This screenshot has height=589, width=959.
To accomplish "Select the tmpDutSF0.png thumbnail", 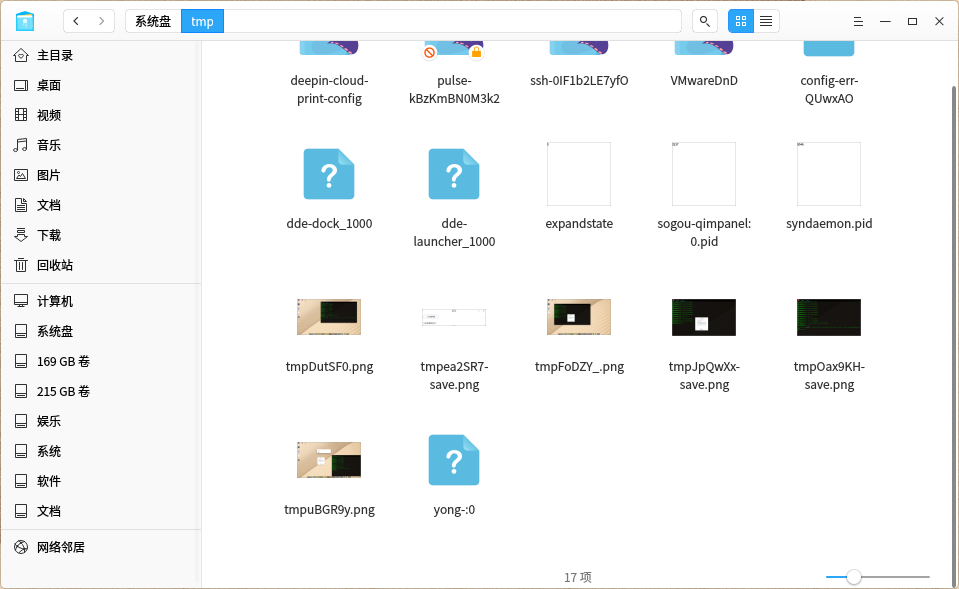I will tap(329, 317).
